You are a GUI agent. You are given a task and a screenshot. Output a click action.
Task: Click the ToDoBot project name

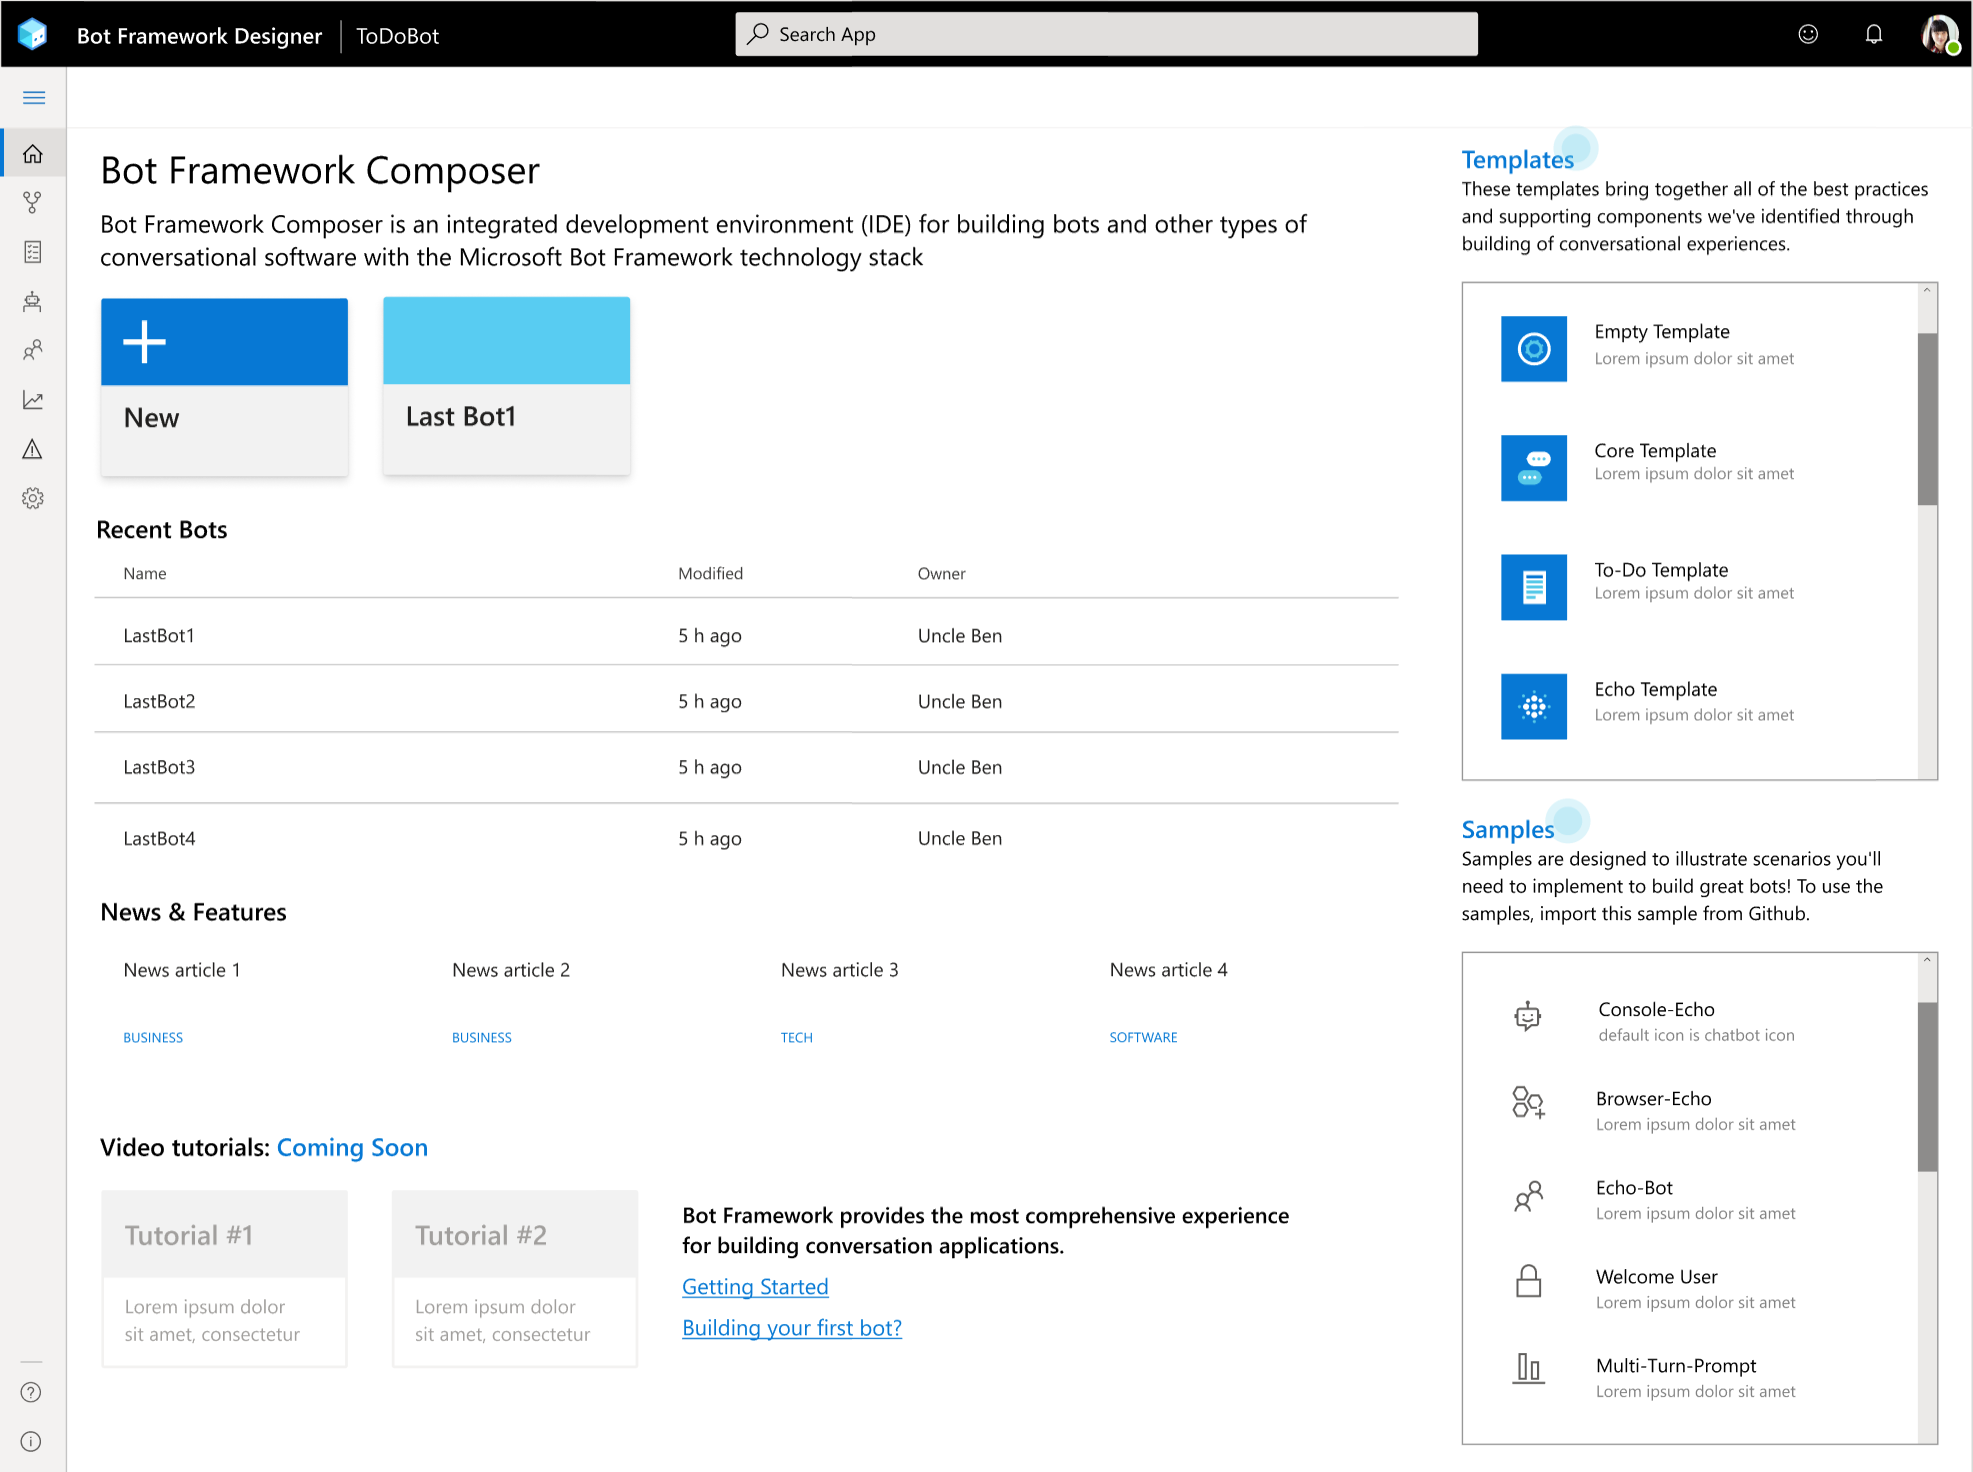398,36
